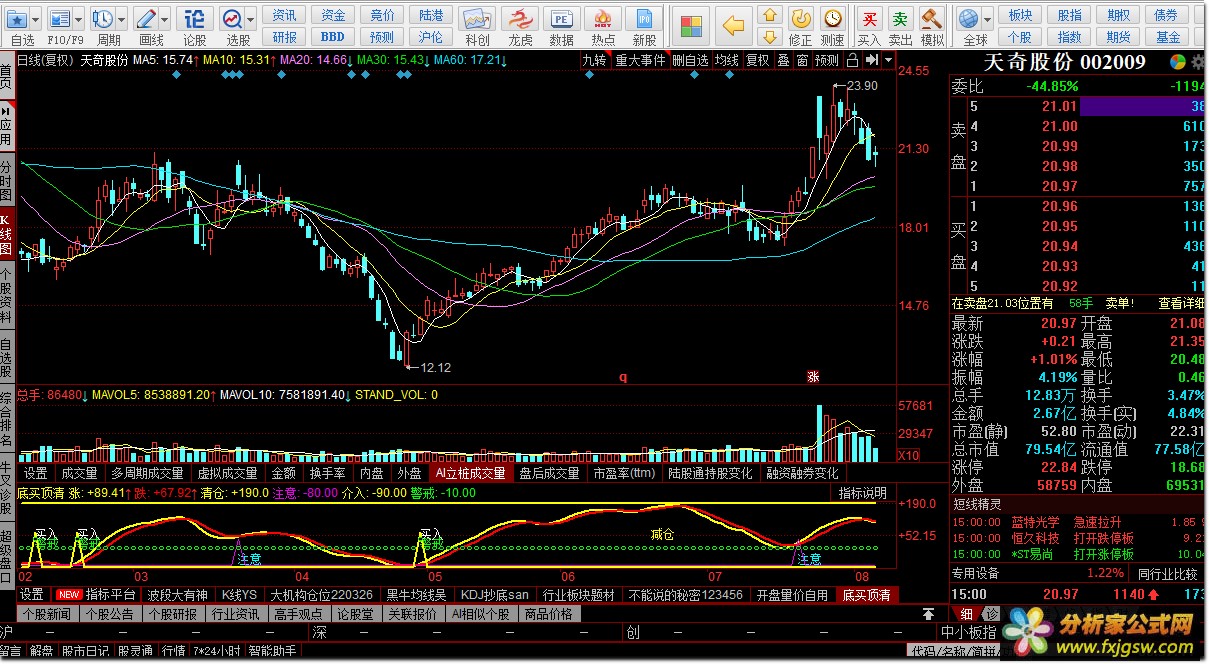The image size is (1210, 664).
Task: Select the 画线 drawing pencil icon
Action: coord(146,18)
